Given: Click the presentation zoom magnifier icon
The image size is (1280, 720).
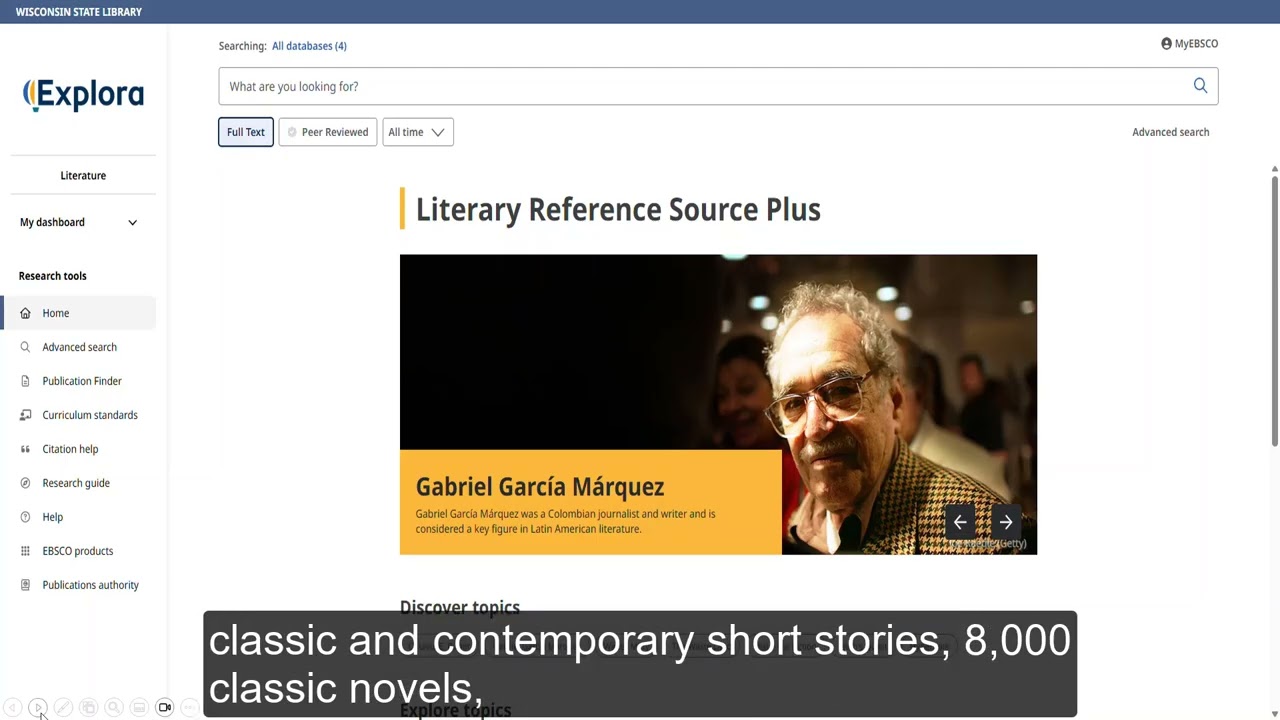Looking at the screenshot, I should coord(114,707).
